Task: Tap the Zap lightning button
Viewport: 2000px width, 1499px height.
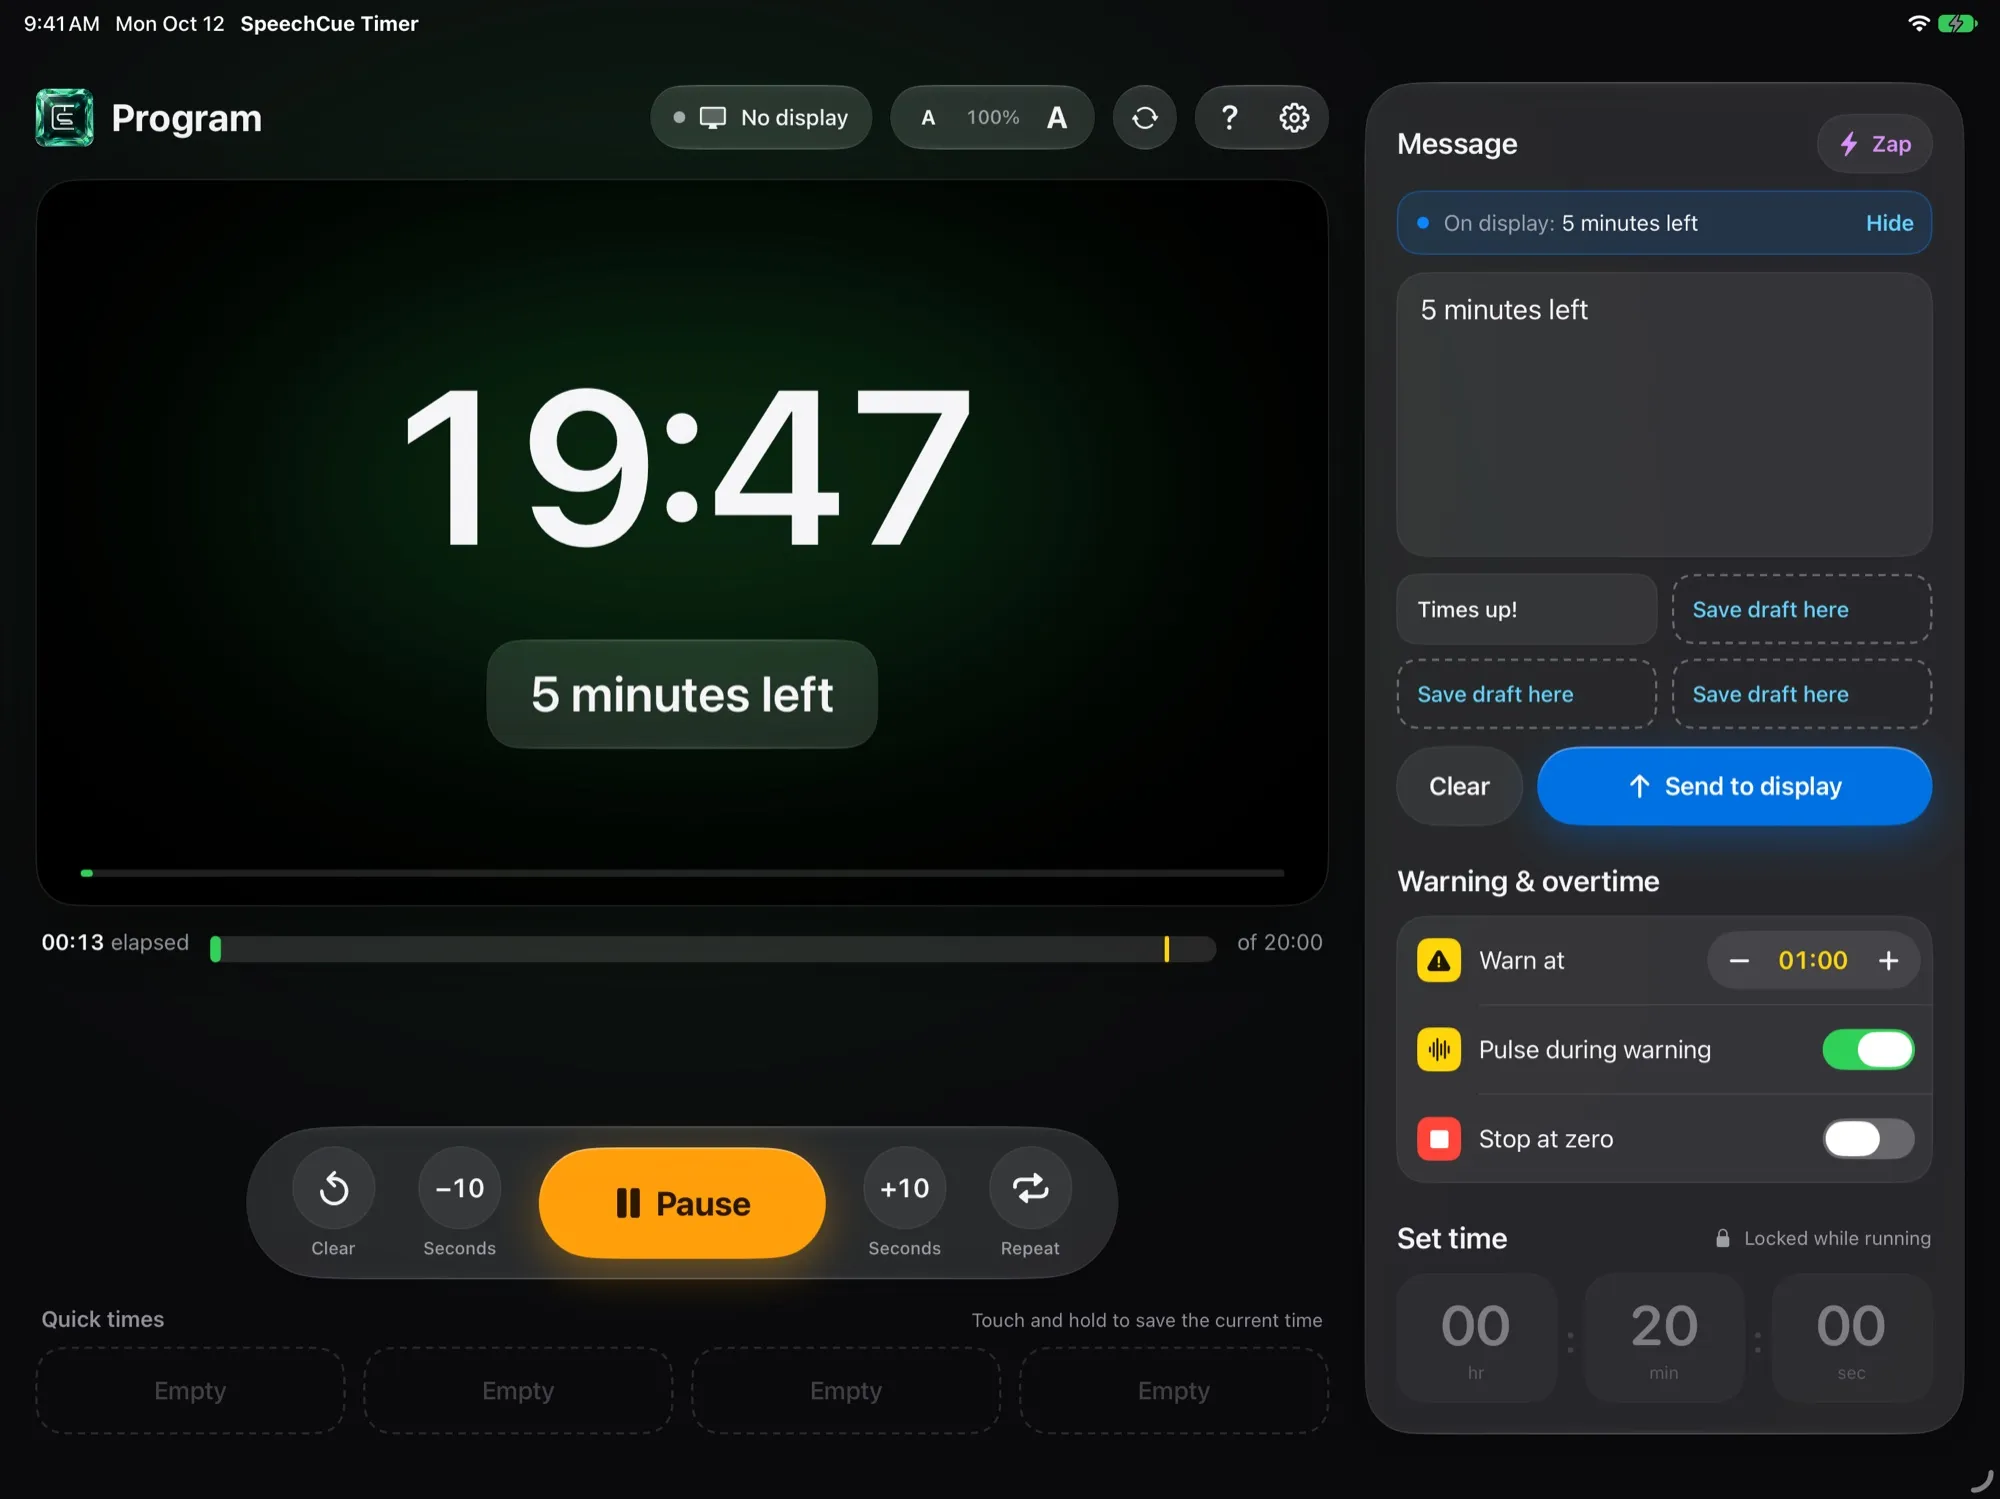Action: coord(1874,144)
